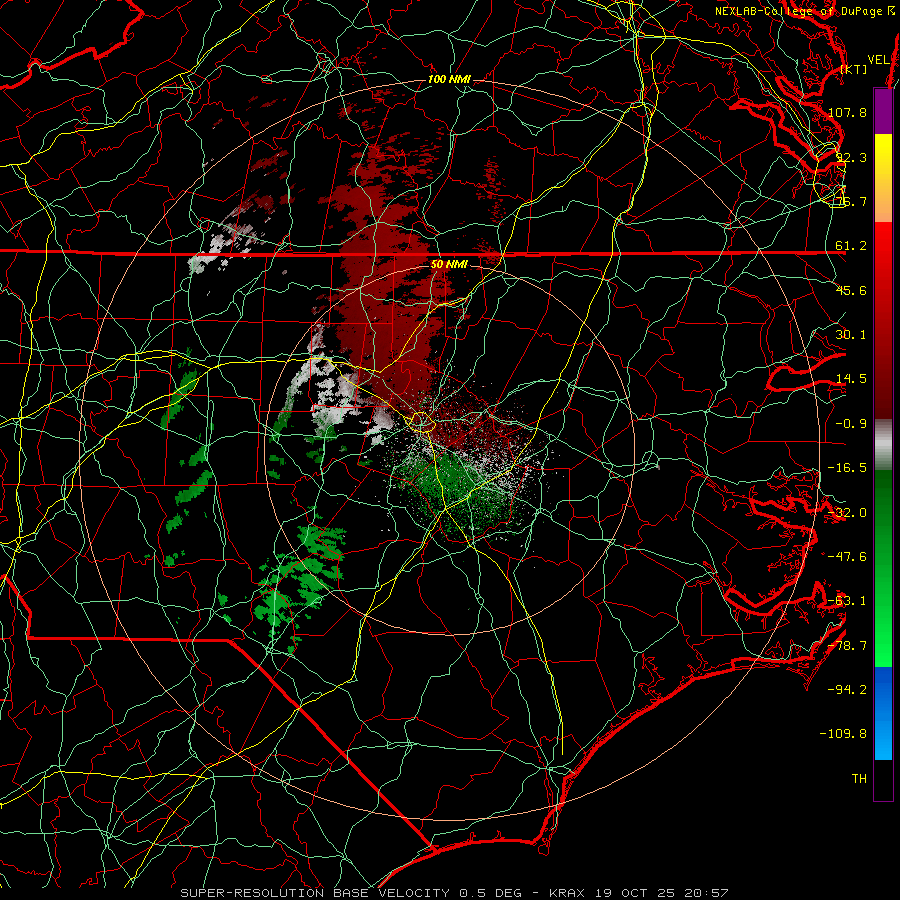Click the -63.1 scale value
The width and height of the screenshot is (900, 900).
click(847, 601)
